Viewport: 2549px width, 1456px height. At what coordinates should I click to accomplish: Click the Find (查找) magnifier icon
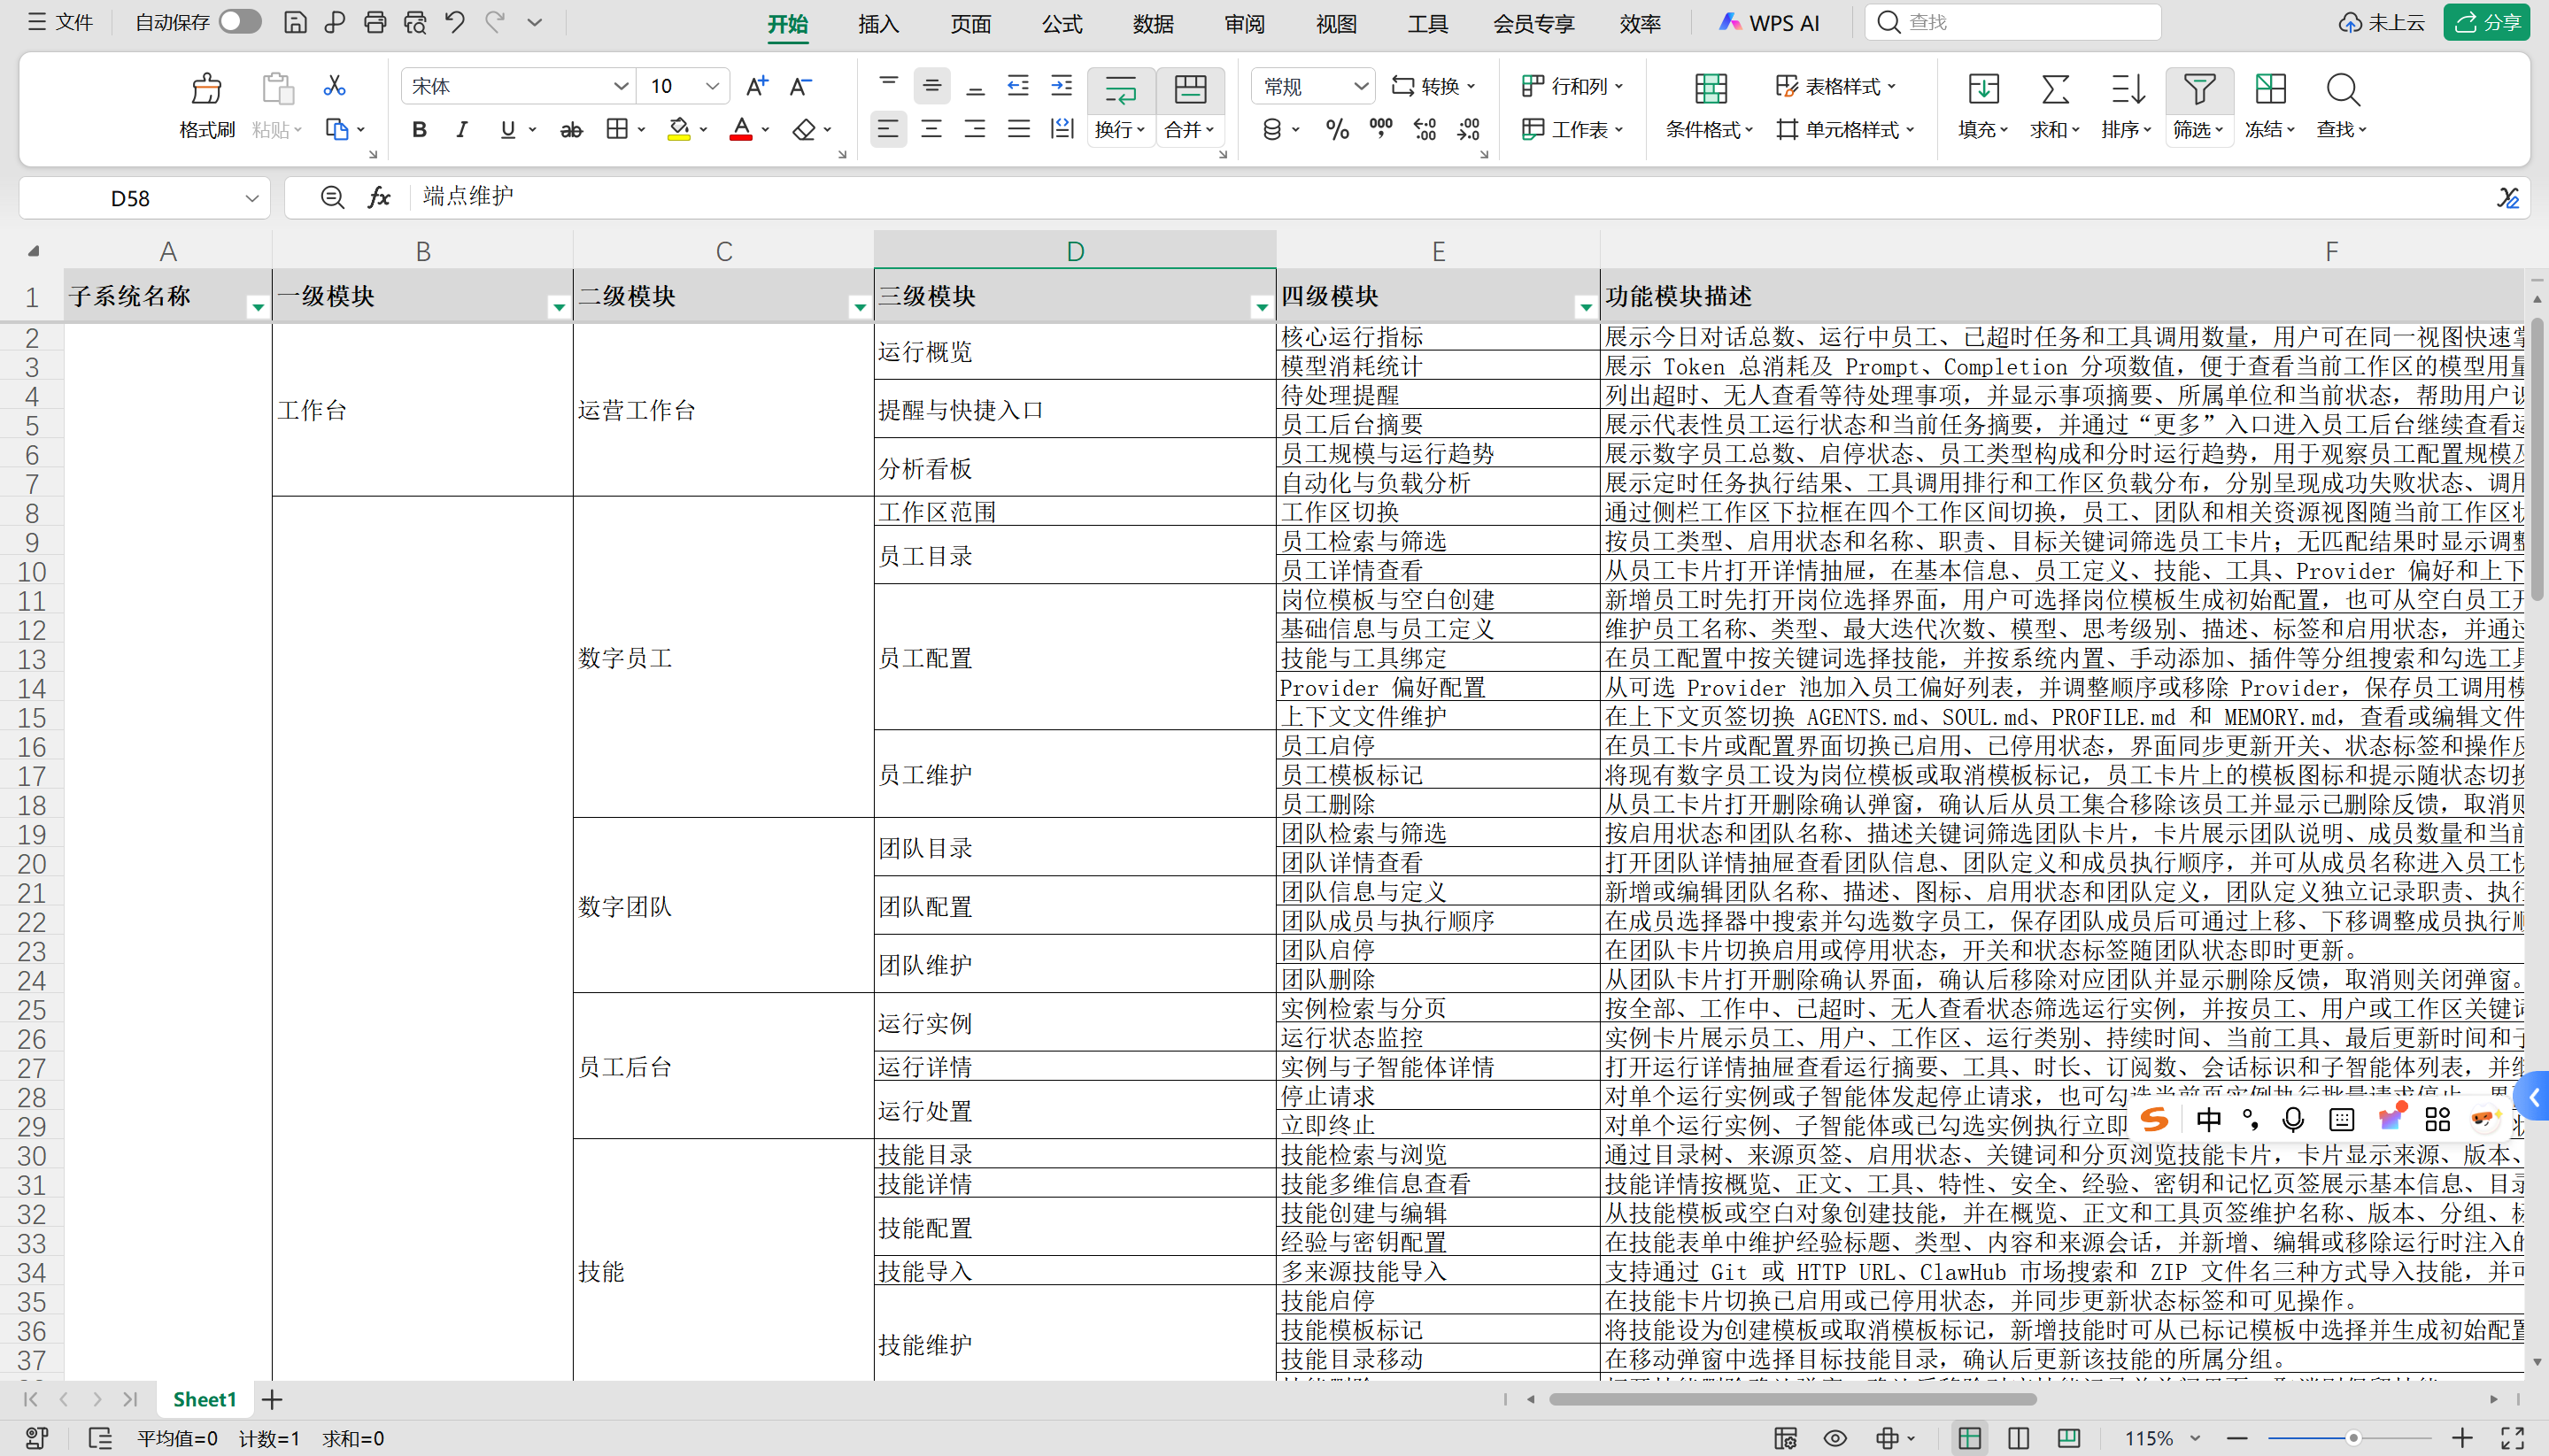tap(2342, 90)
